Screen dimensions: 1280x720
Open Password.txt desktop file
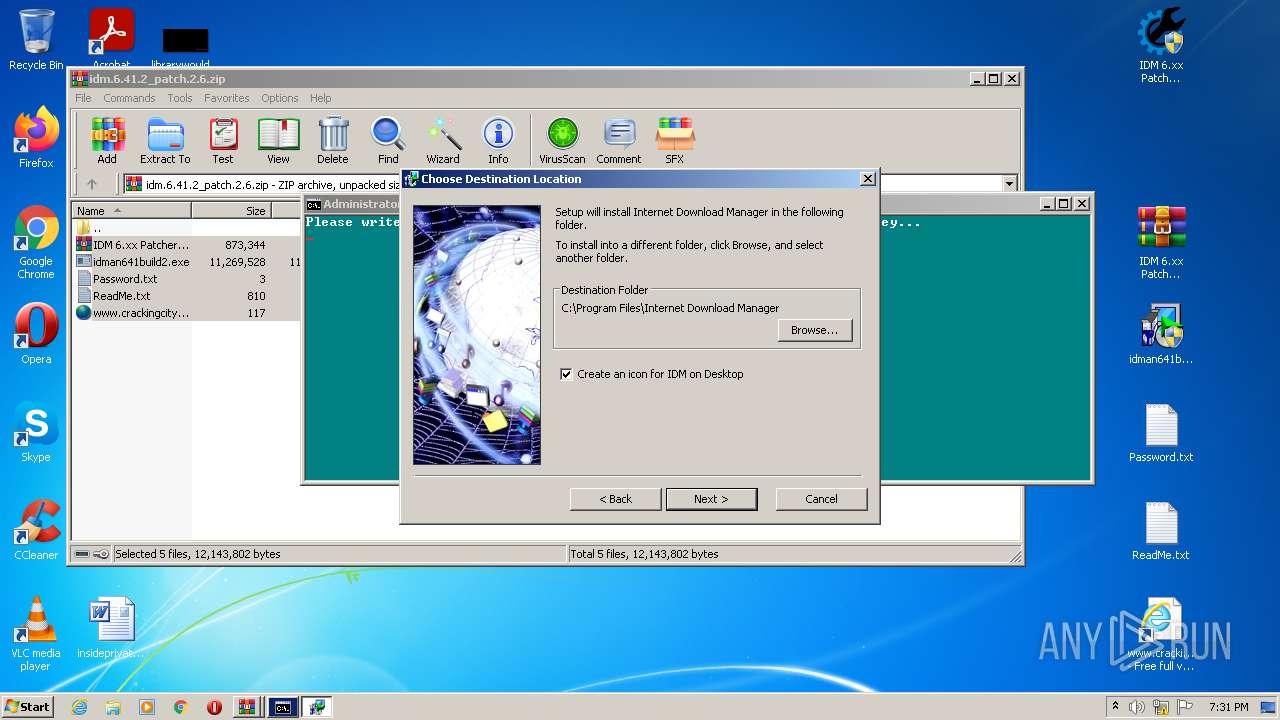(1160, 432)
